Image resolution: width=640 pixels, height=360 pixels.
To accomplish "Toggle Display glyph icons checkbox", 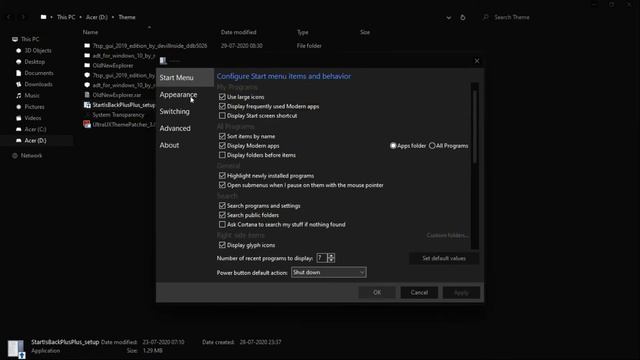I will pyautogui.click(x=222, y=245).
